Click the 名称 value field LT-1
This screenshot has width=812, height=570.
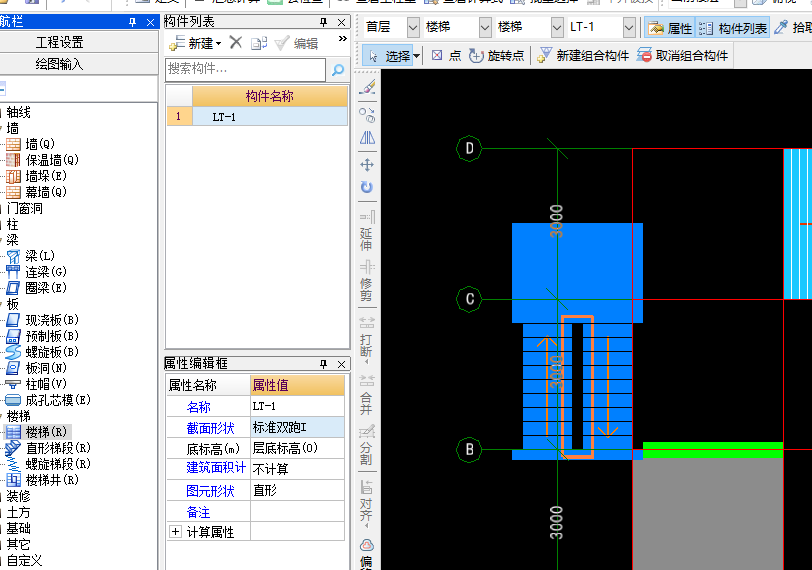(297, 406)
